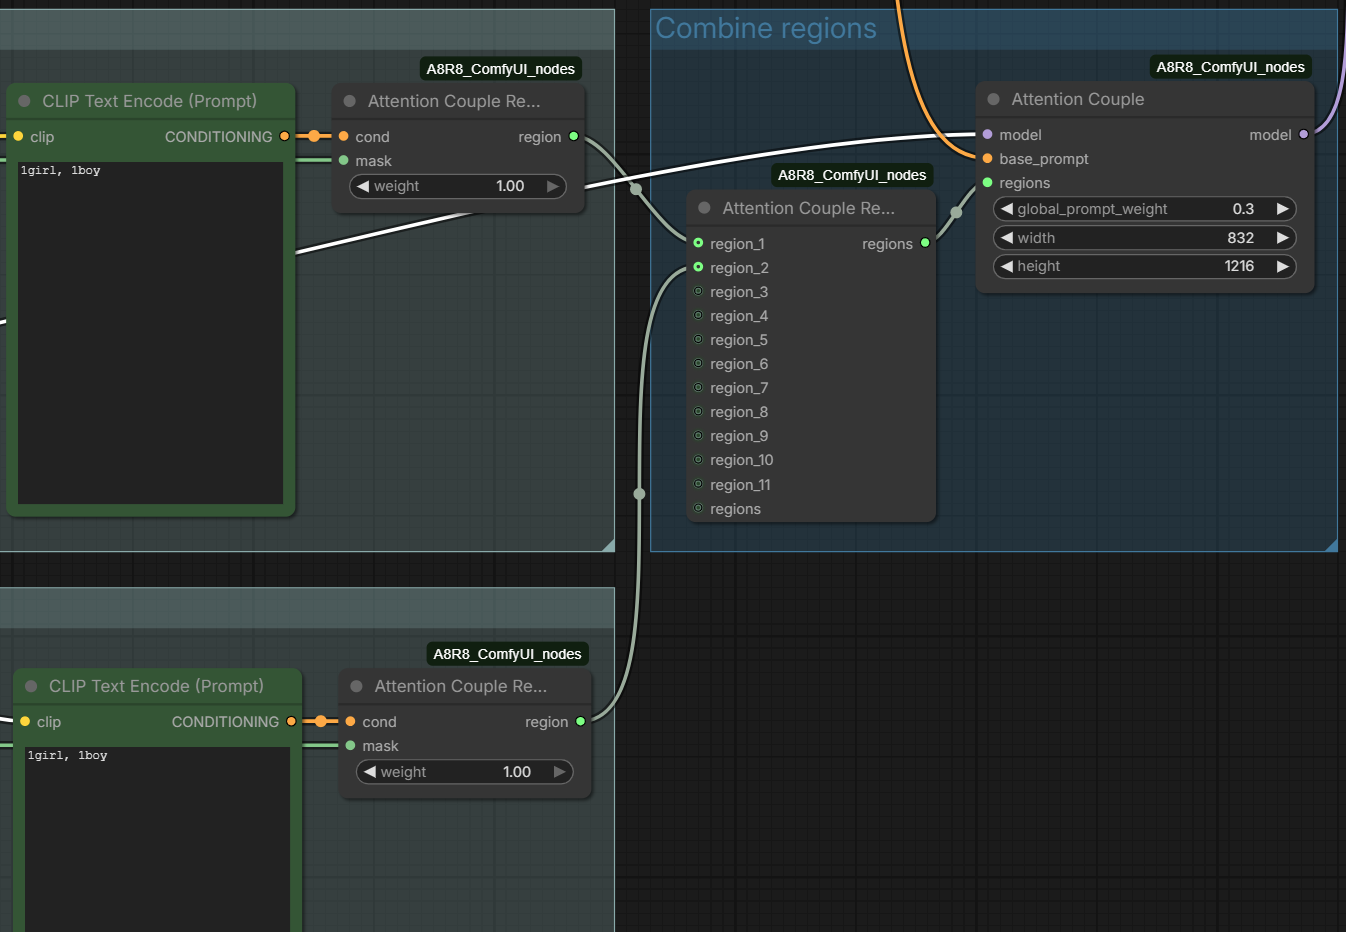Click the global_prompt_weight value 0.3

[1243, 209]
